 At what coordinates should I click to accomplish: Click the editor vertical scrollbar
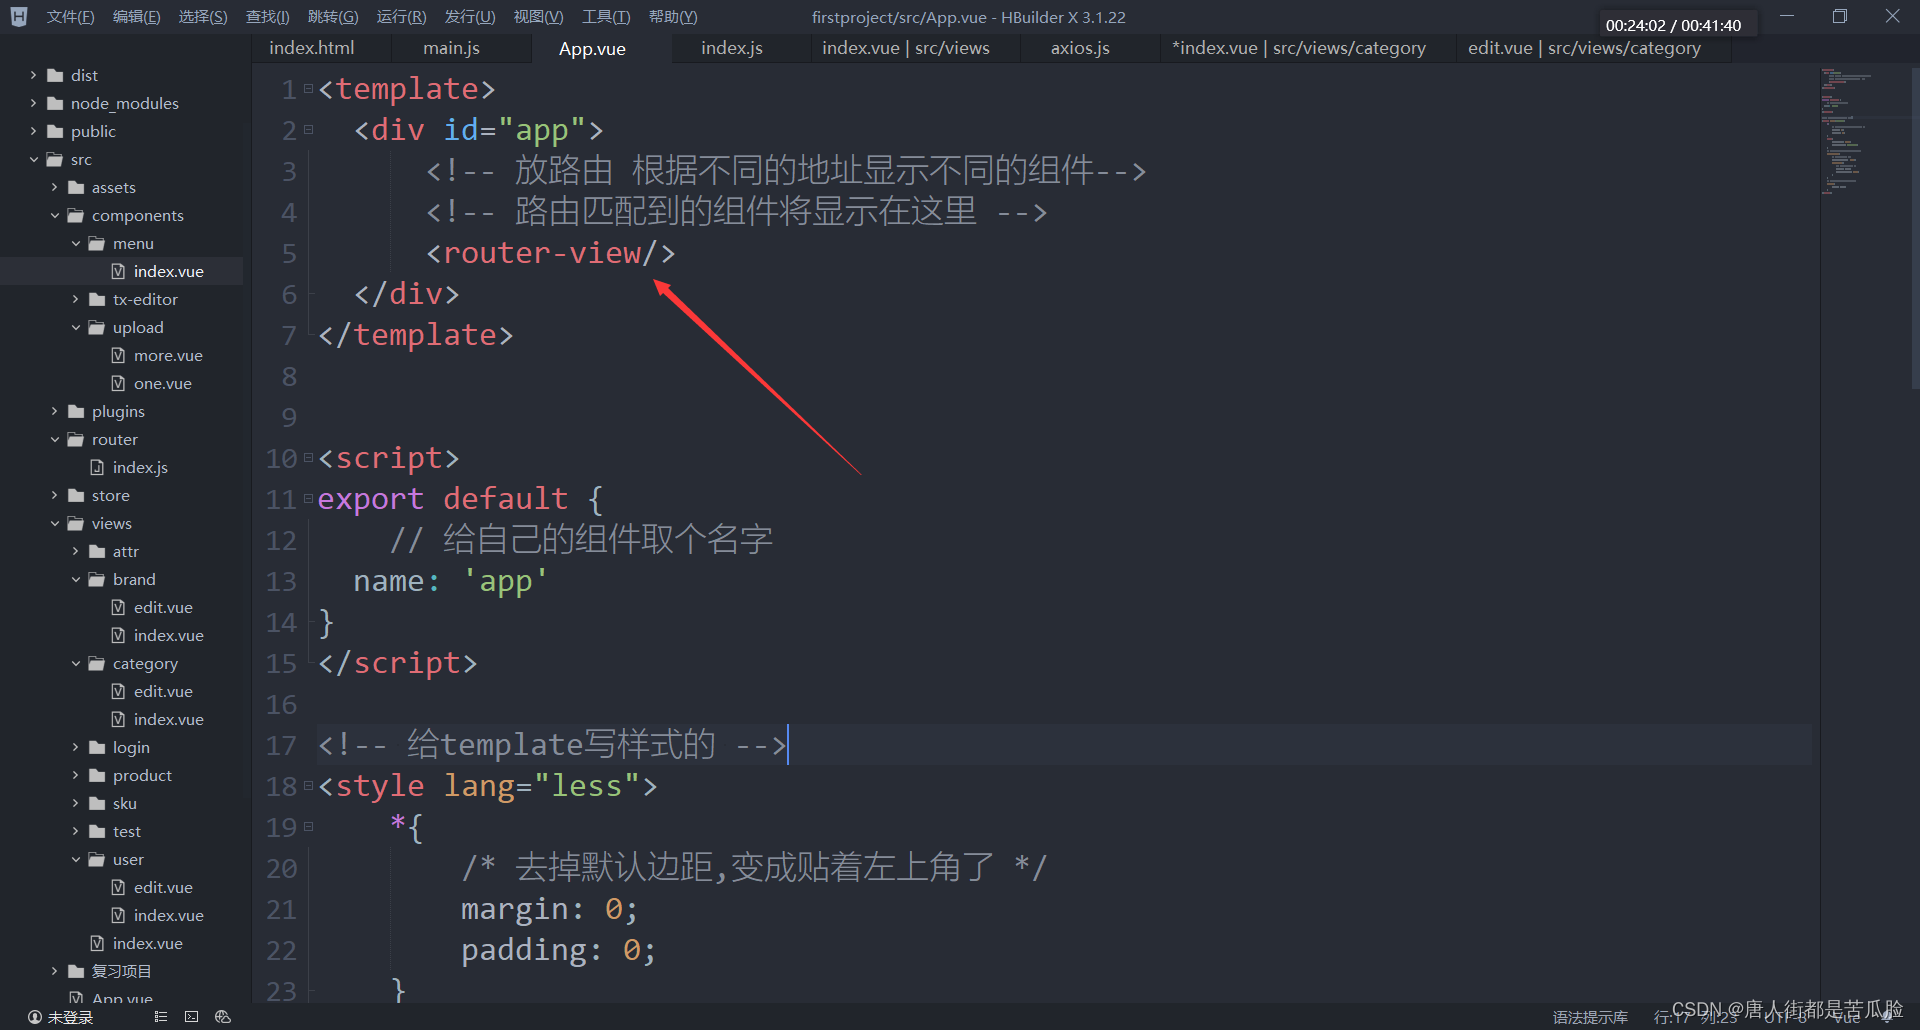[1914, 228]
